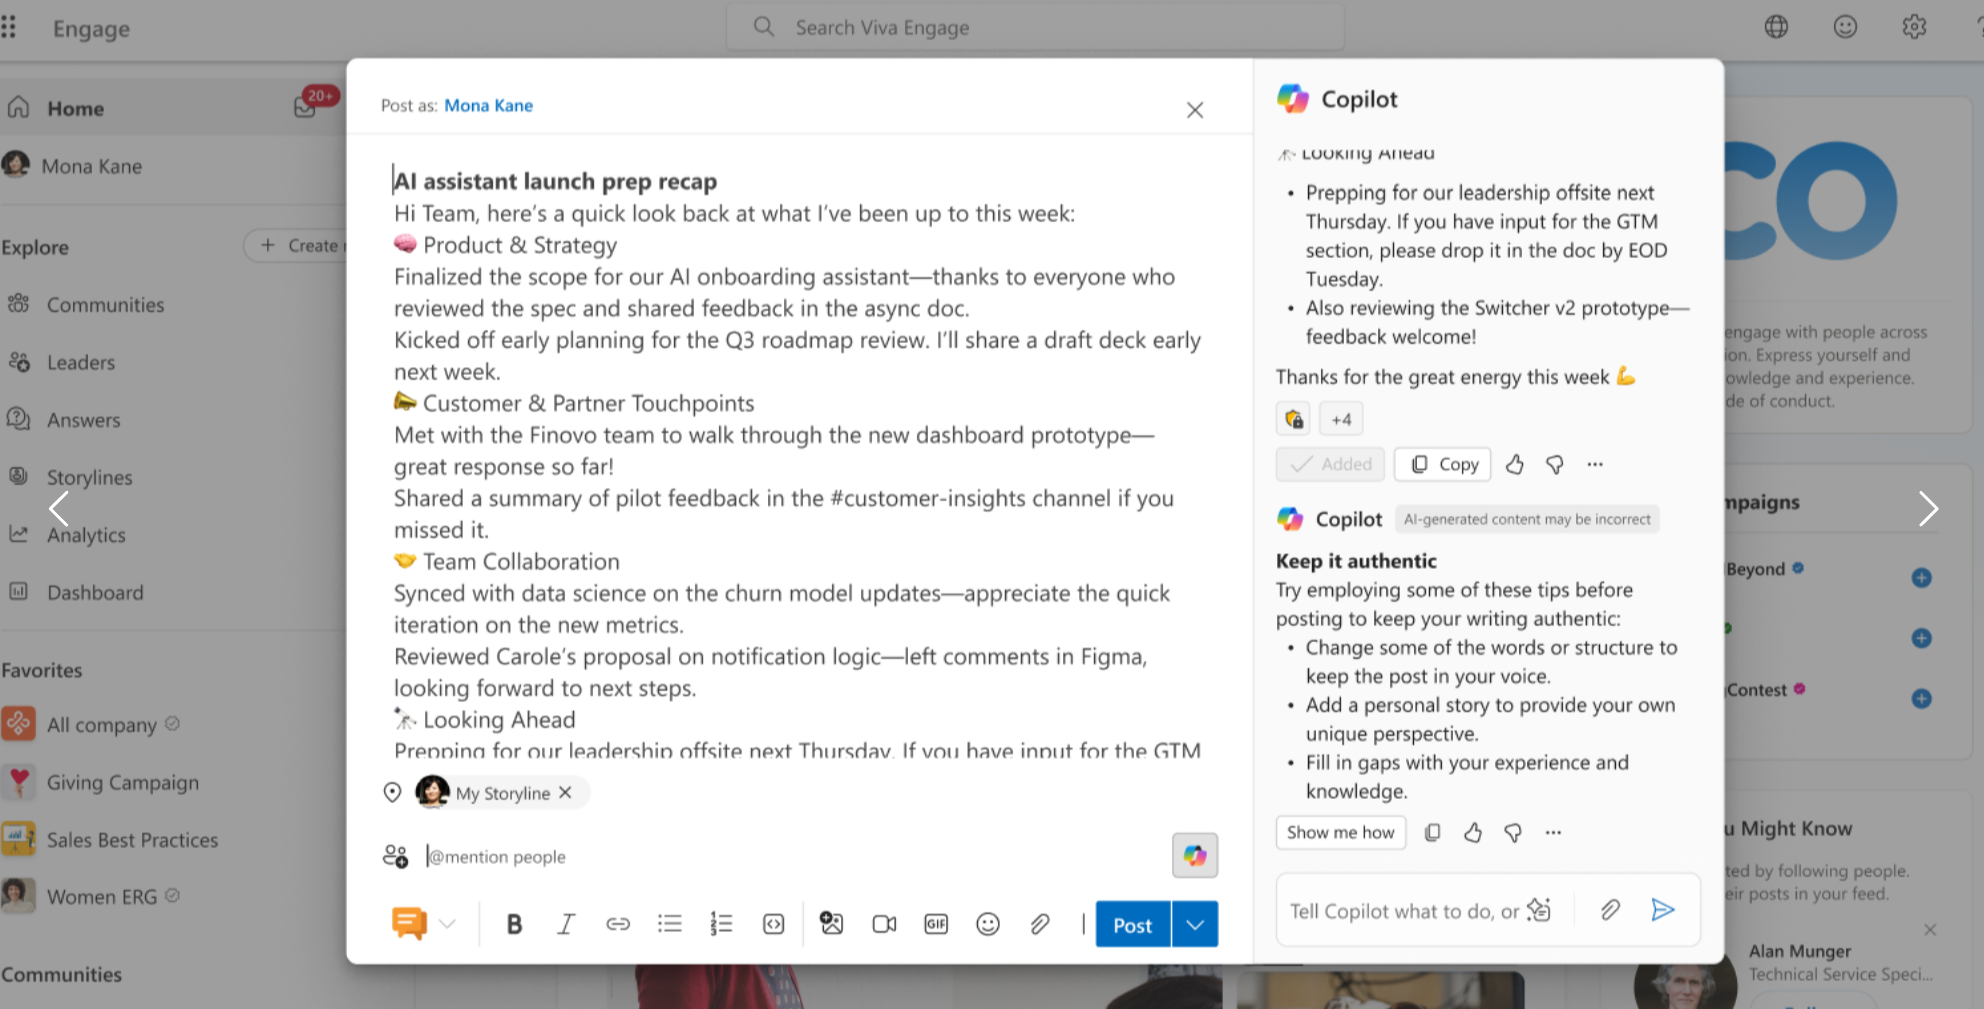Insert a GIF into the post
The width and height of the screenshot is (1984, 1009).
pos(936,924)
